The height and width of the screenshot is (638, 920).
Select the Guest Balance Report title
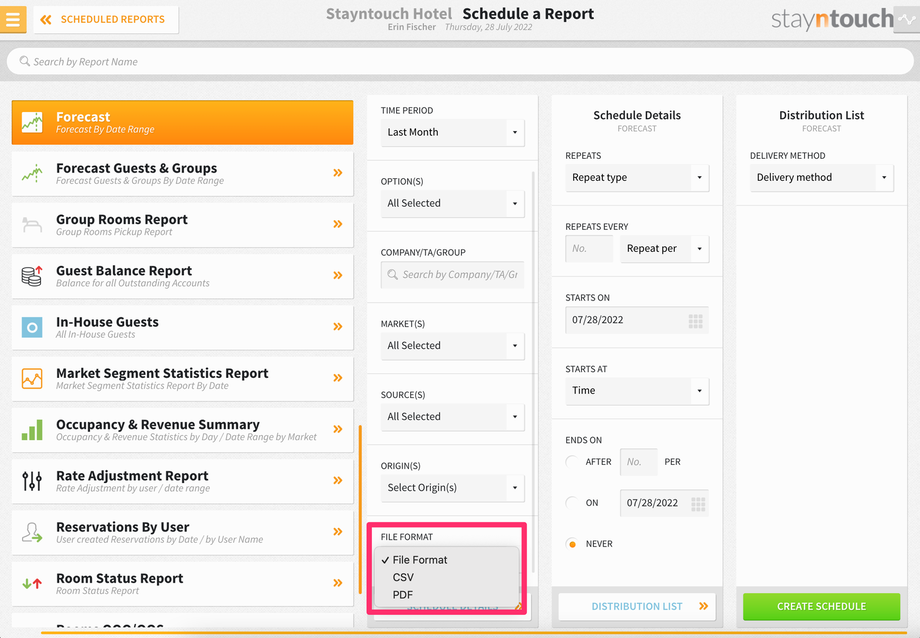click(124, 271)
